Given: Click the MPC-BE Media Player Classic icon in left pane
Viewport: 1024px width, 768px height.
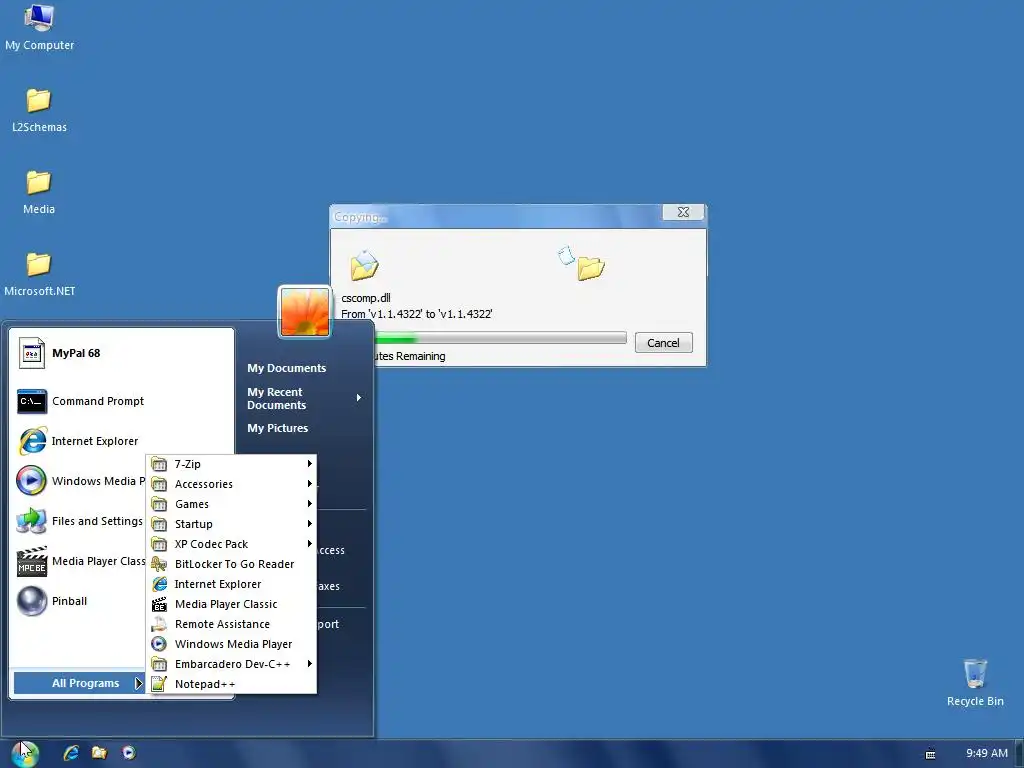Looking at the screenshot, I should pos(31,562).
